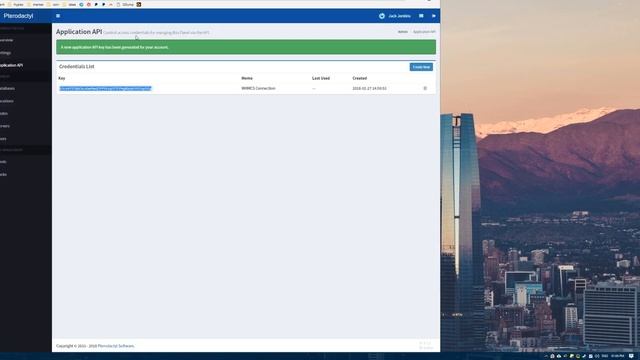Viewport: 640px width, 360px height.
Task: Open the Google bookmark icon in bookmarks bar
Action: (81, 4)
